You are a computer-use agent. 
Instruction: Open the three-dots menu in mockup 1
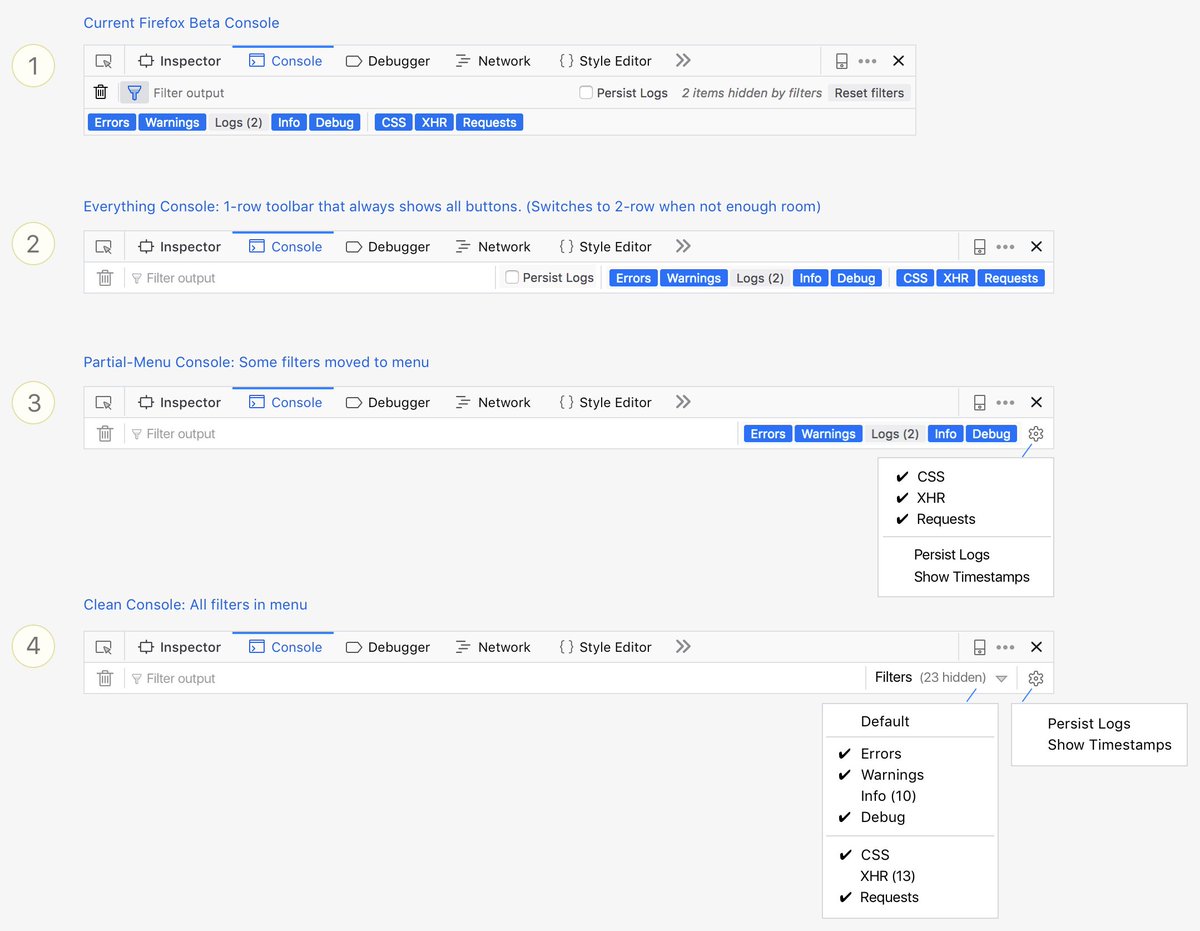[867, 61]
